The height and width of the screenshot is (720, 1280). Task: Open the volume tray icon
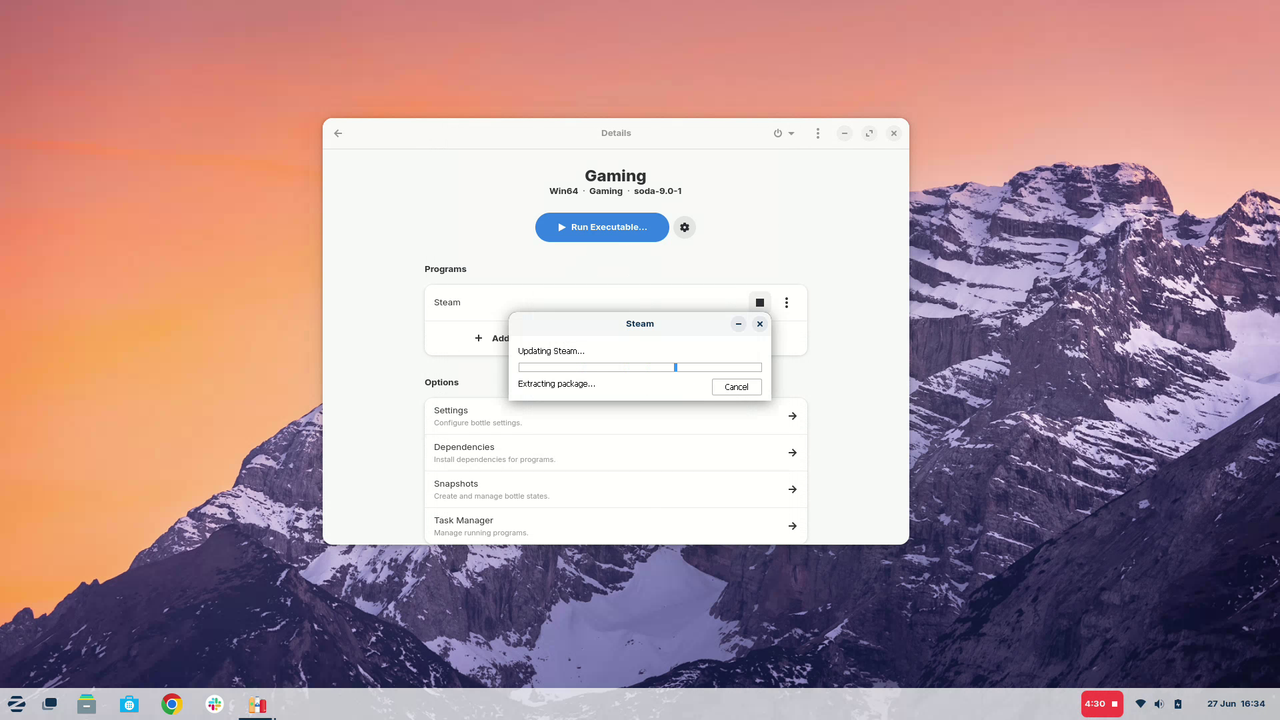(x=1159, y=704)
